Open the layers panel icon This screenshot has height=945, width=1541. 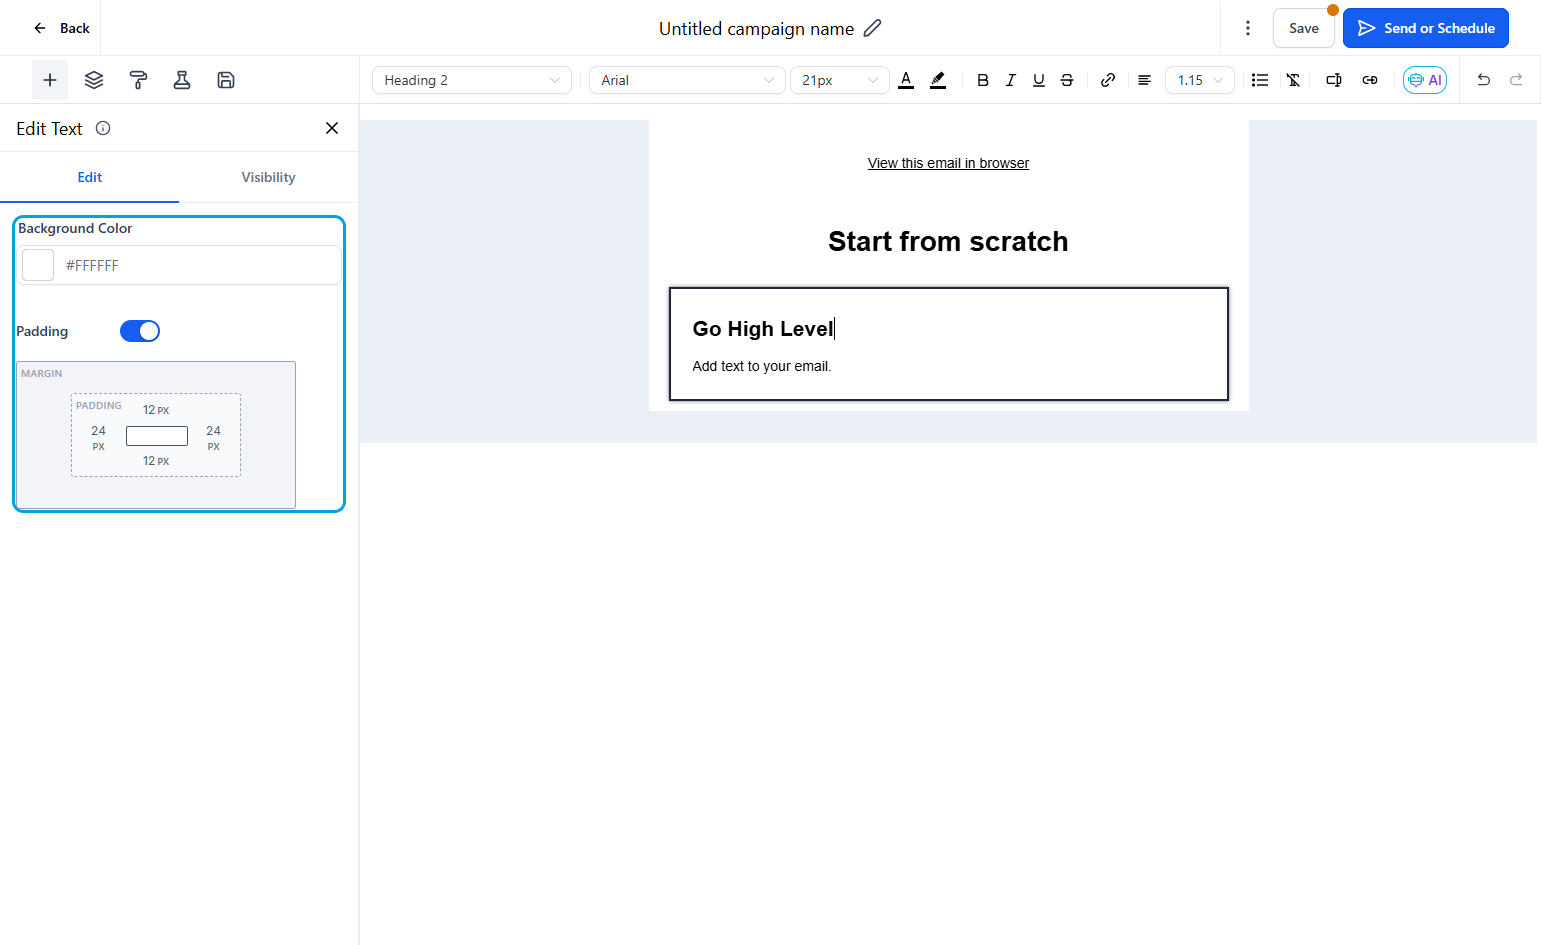[x=94, y=80]
